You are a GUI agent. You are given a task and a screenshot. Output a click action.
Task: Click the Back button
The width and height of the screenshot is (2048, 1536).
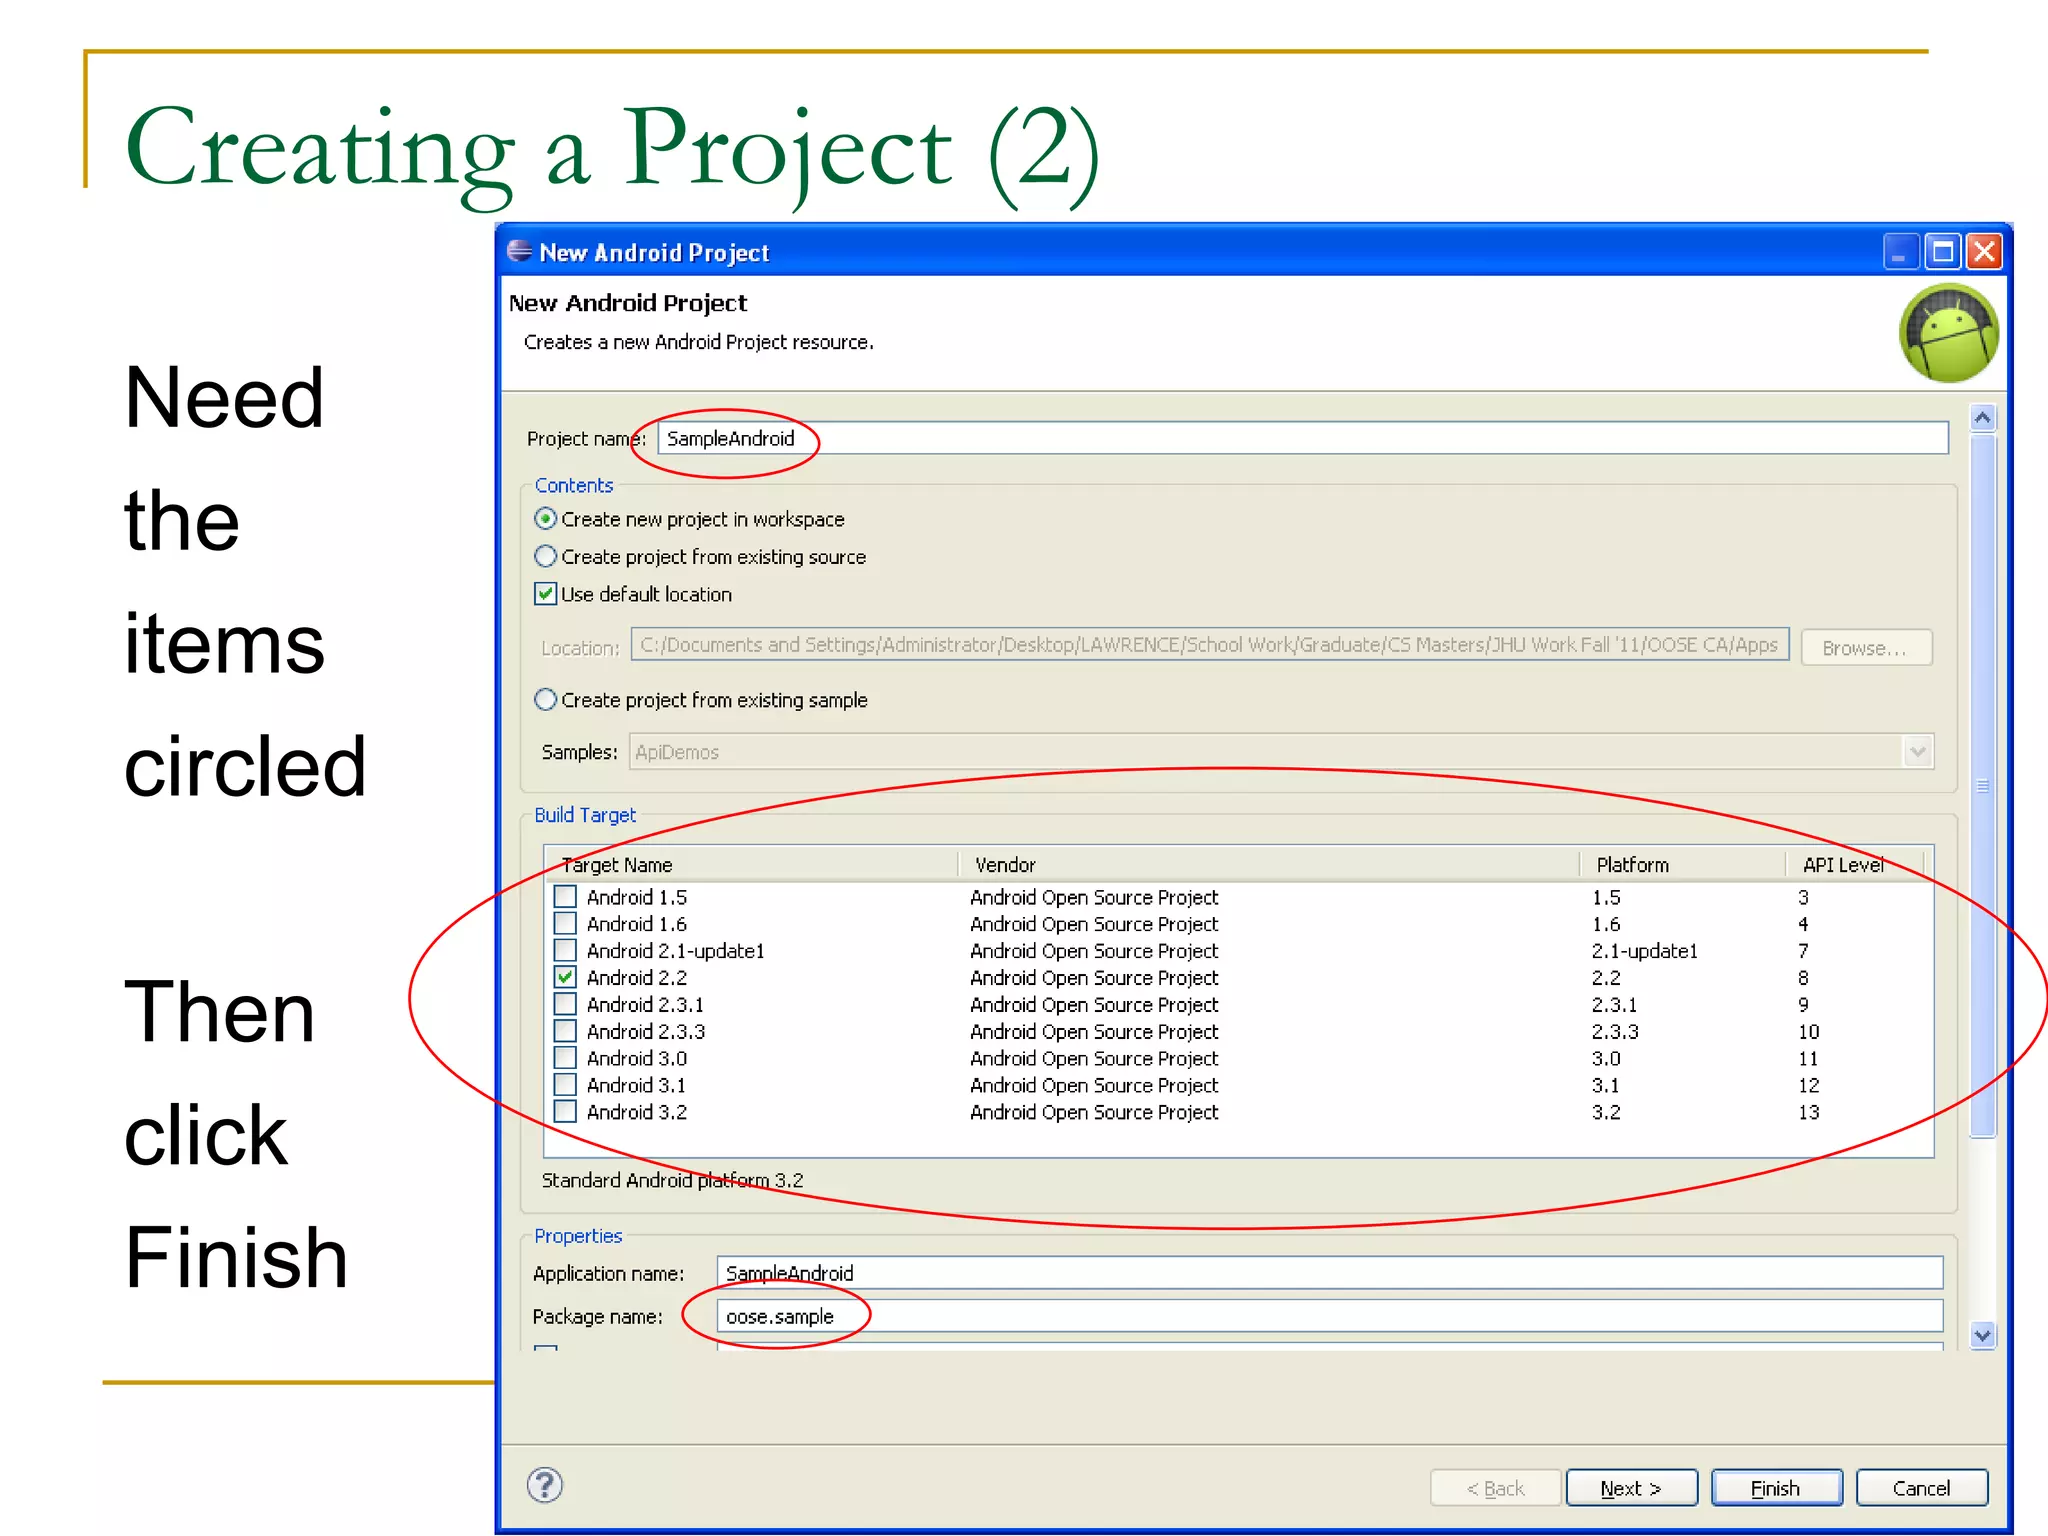1496,1488
